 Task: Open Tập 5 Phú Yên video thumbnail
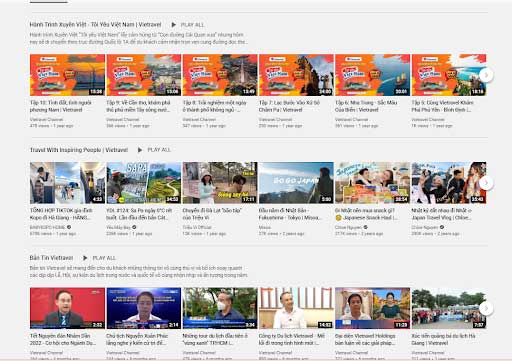(449, 75)
